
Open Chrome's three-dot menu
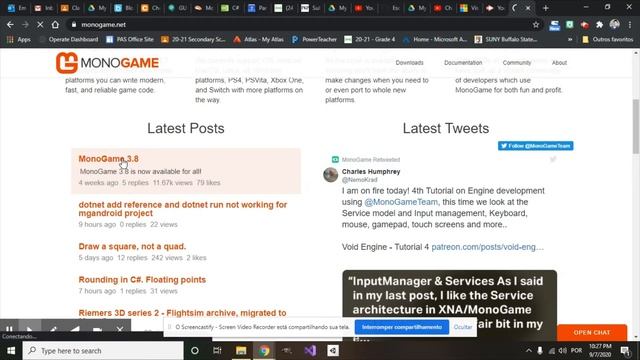pyautogui.click(x=630, y=24)
